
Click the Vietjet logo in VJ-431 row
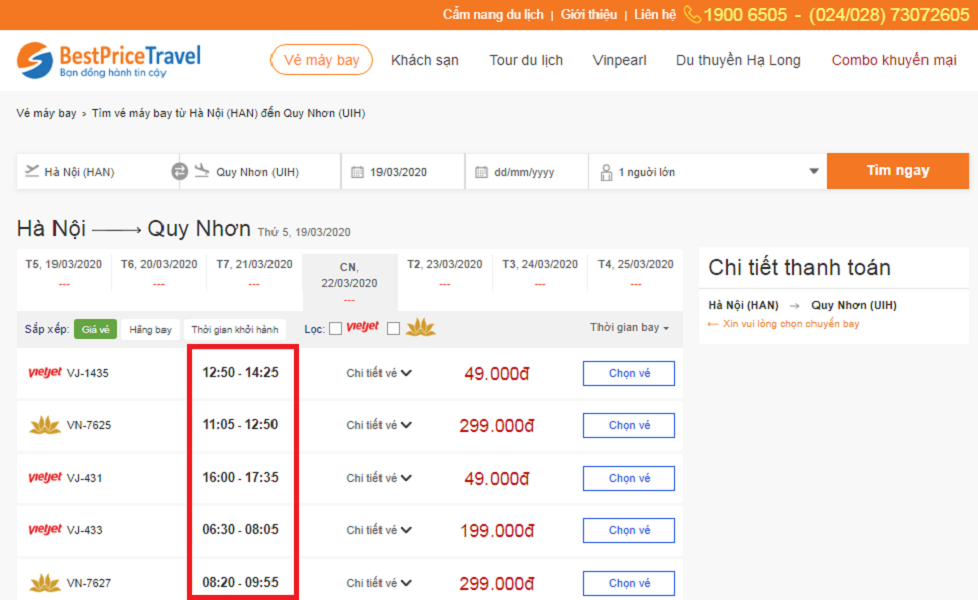45,477
